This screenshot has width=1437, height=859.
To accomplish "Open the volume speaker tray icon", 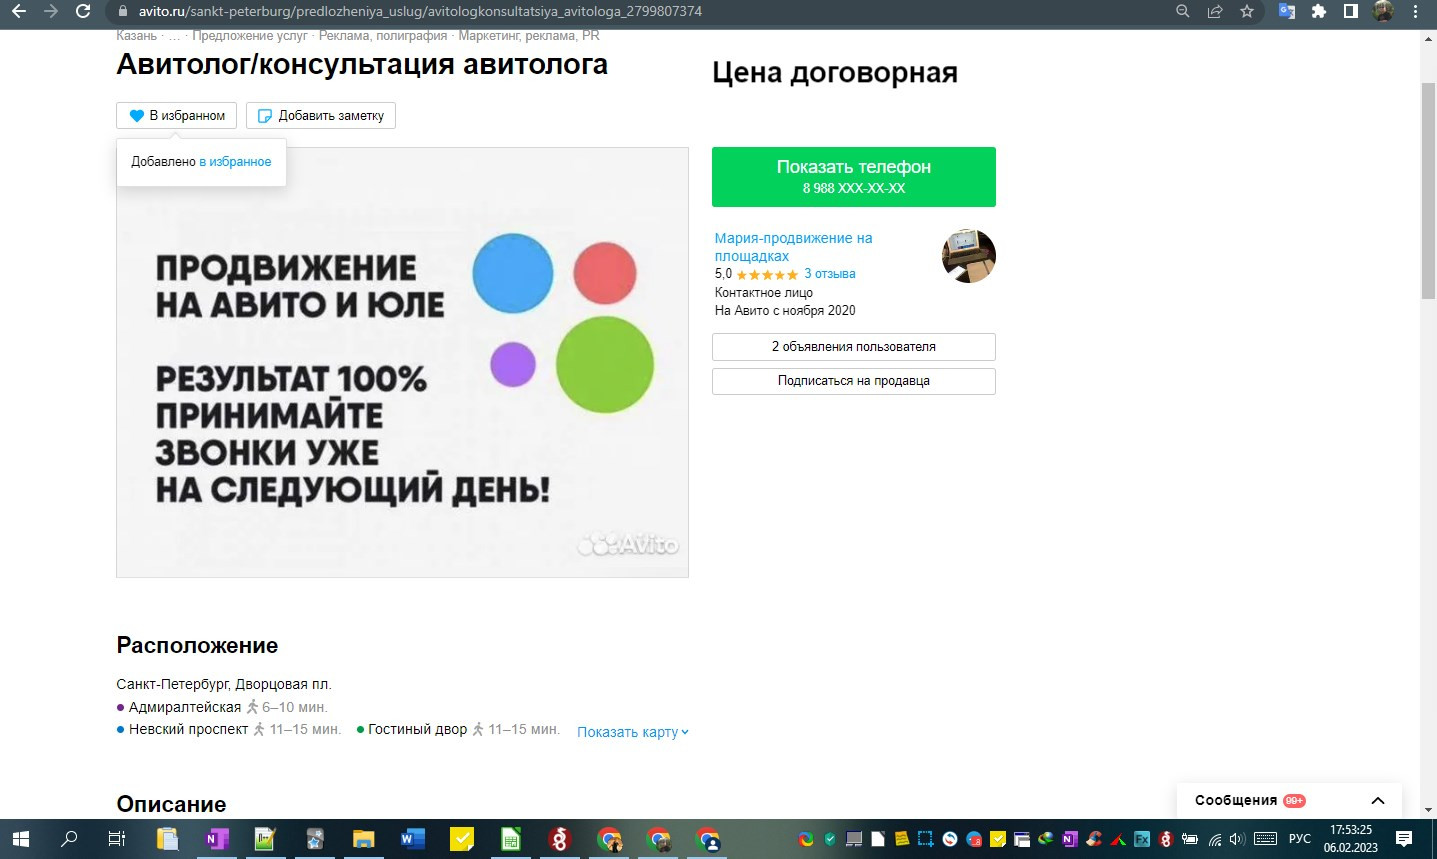I will (x=1237, y=840).
